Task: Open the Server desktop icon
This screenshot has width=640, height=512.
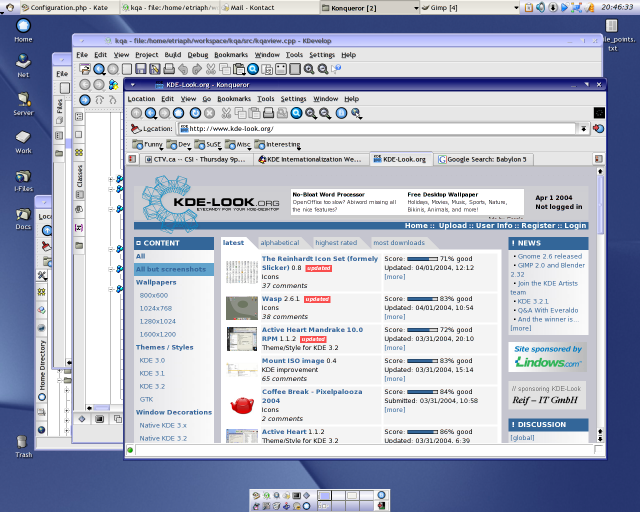Action: (23, 104)
